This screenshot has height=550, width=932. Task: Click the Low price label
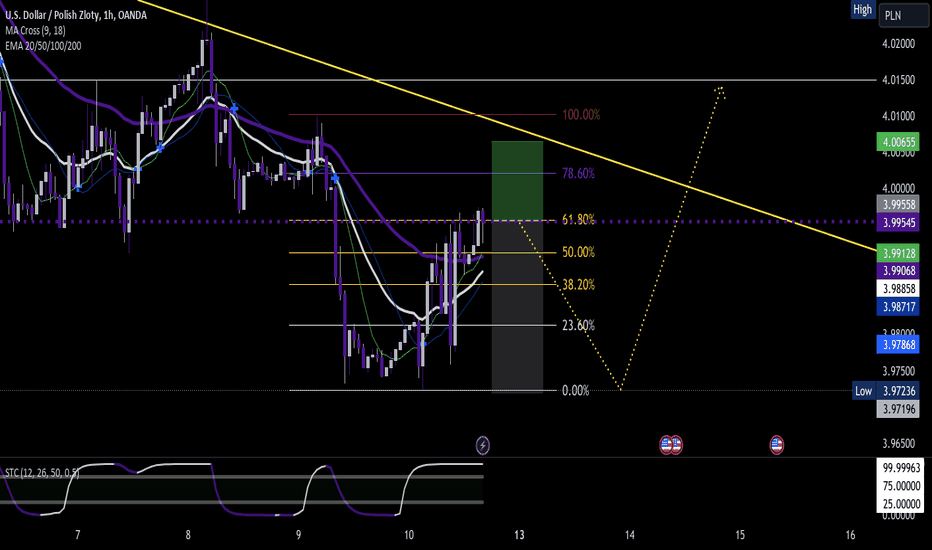pos(863,391)
